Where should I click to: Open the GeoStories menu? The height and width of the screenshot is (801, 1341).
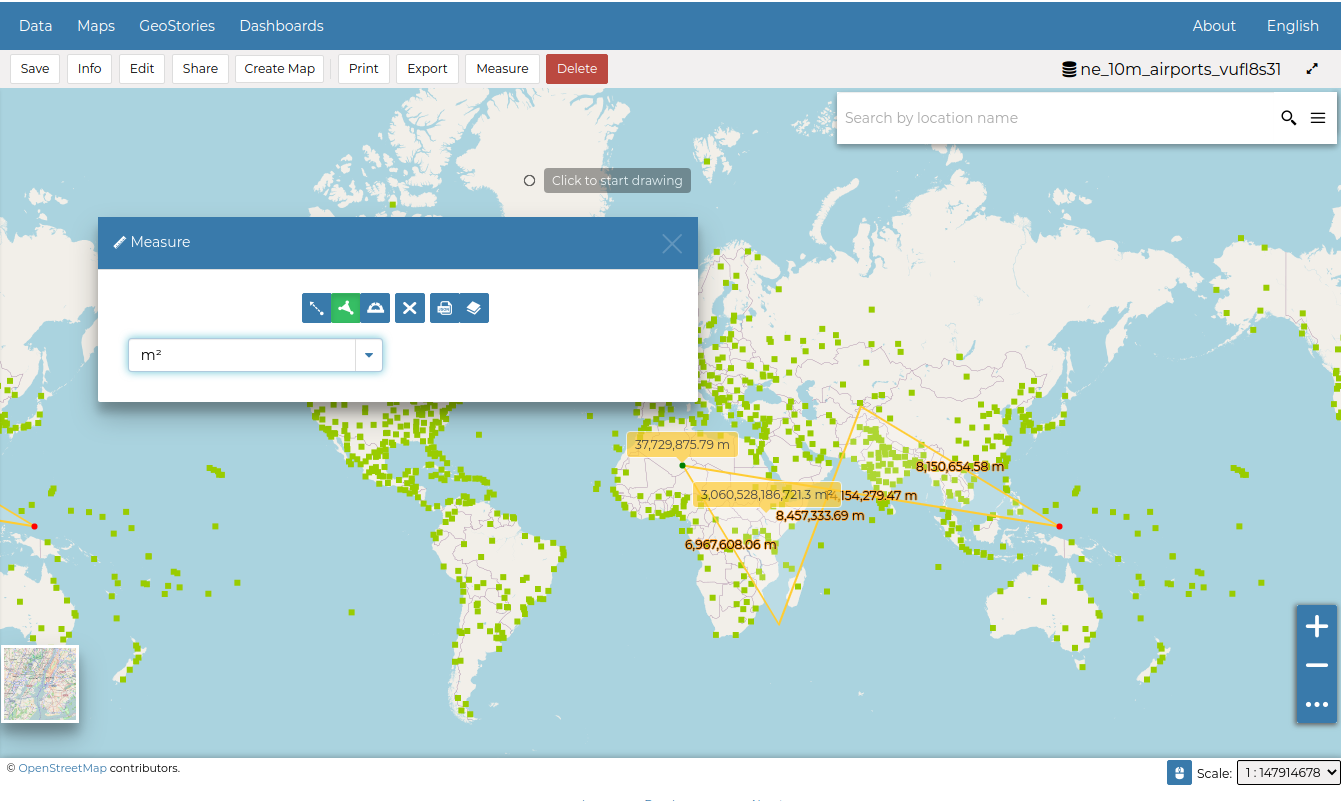click(x=177, y=26)
